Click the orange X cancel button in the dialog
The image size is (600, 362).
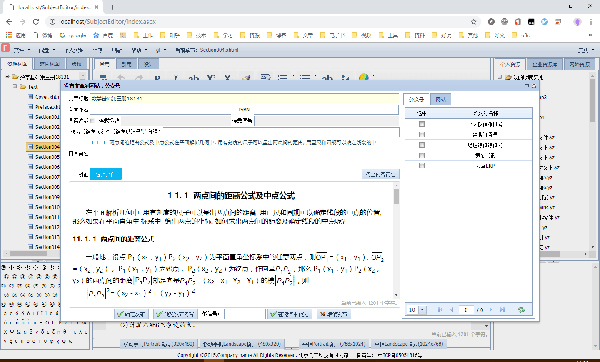(334, 314)
